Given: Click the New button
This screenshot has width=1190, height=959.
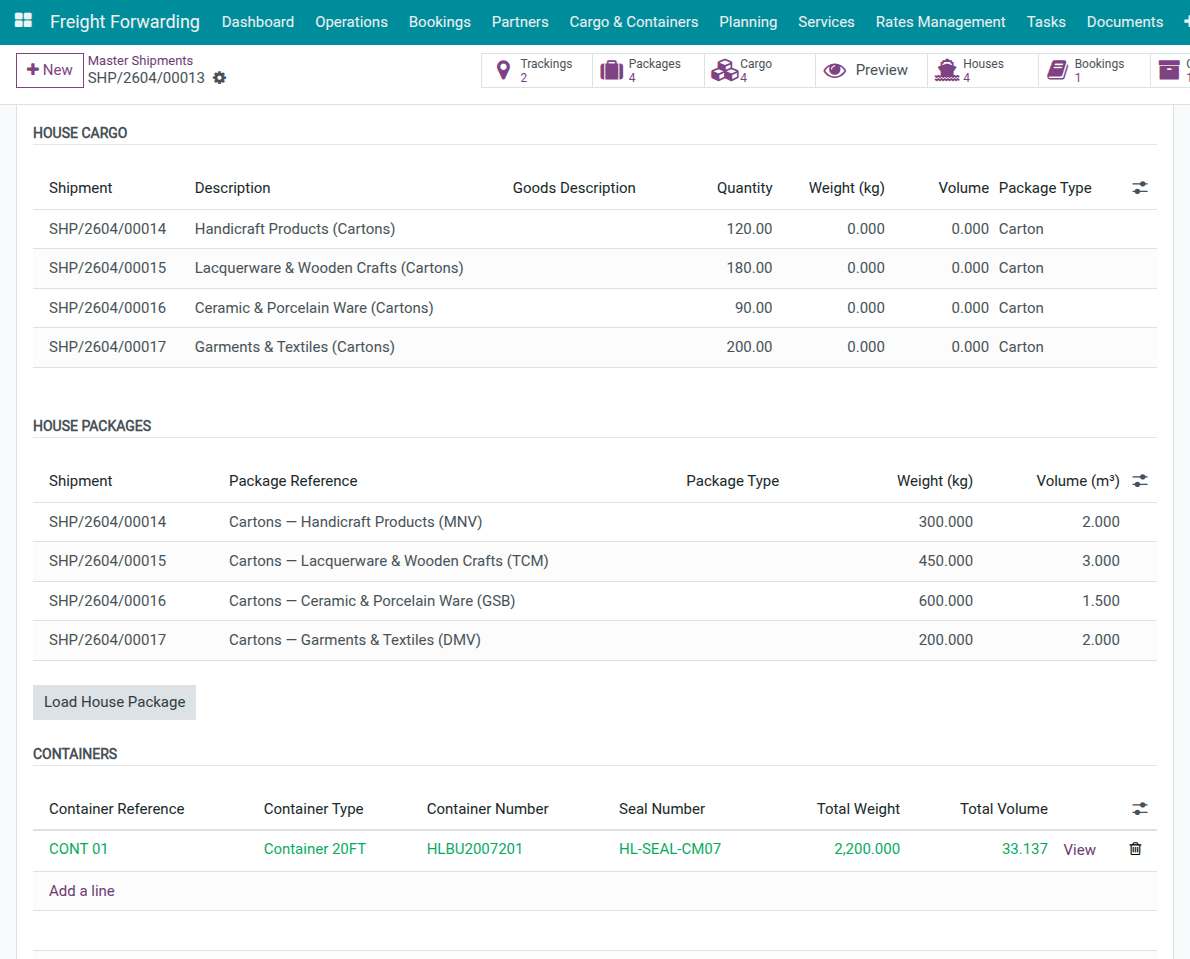Looking at the screenshot, I should click(x=50, y=70).
